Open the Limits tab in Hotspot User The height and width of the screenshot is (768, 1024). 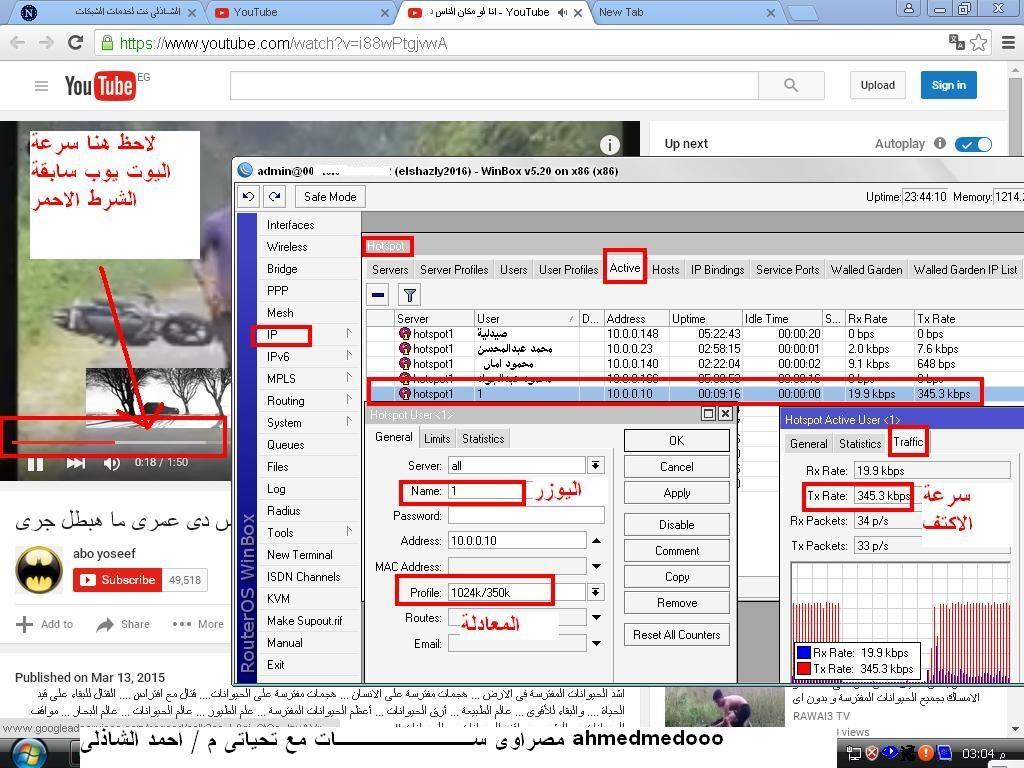pyautogui.click(x=437, y=439)
